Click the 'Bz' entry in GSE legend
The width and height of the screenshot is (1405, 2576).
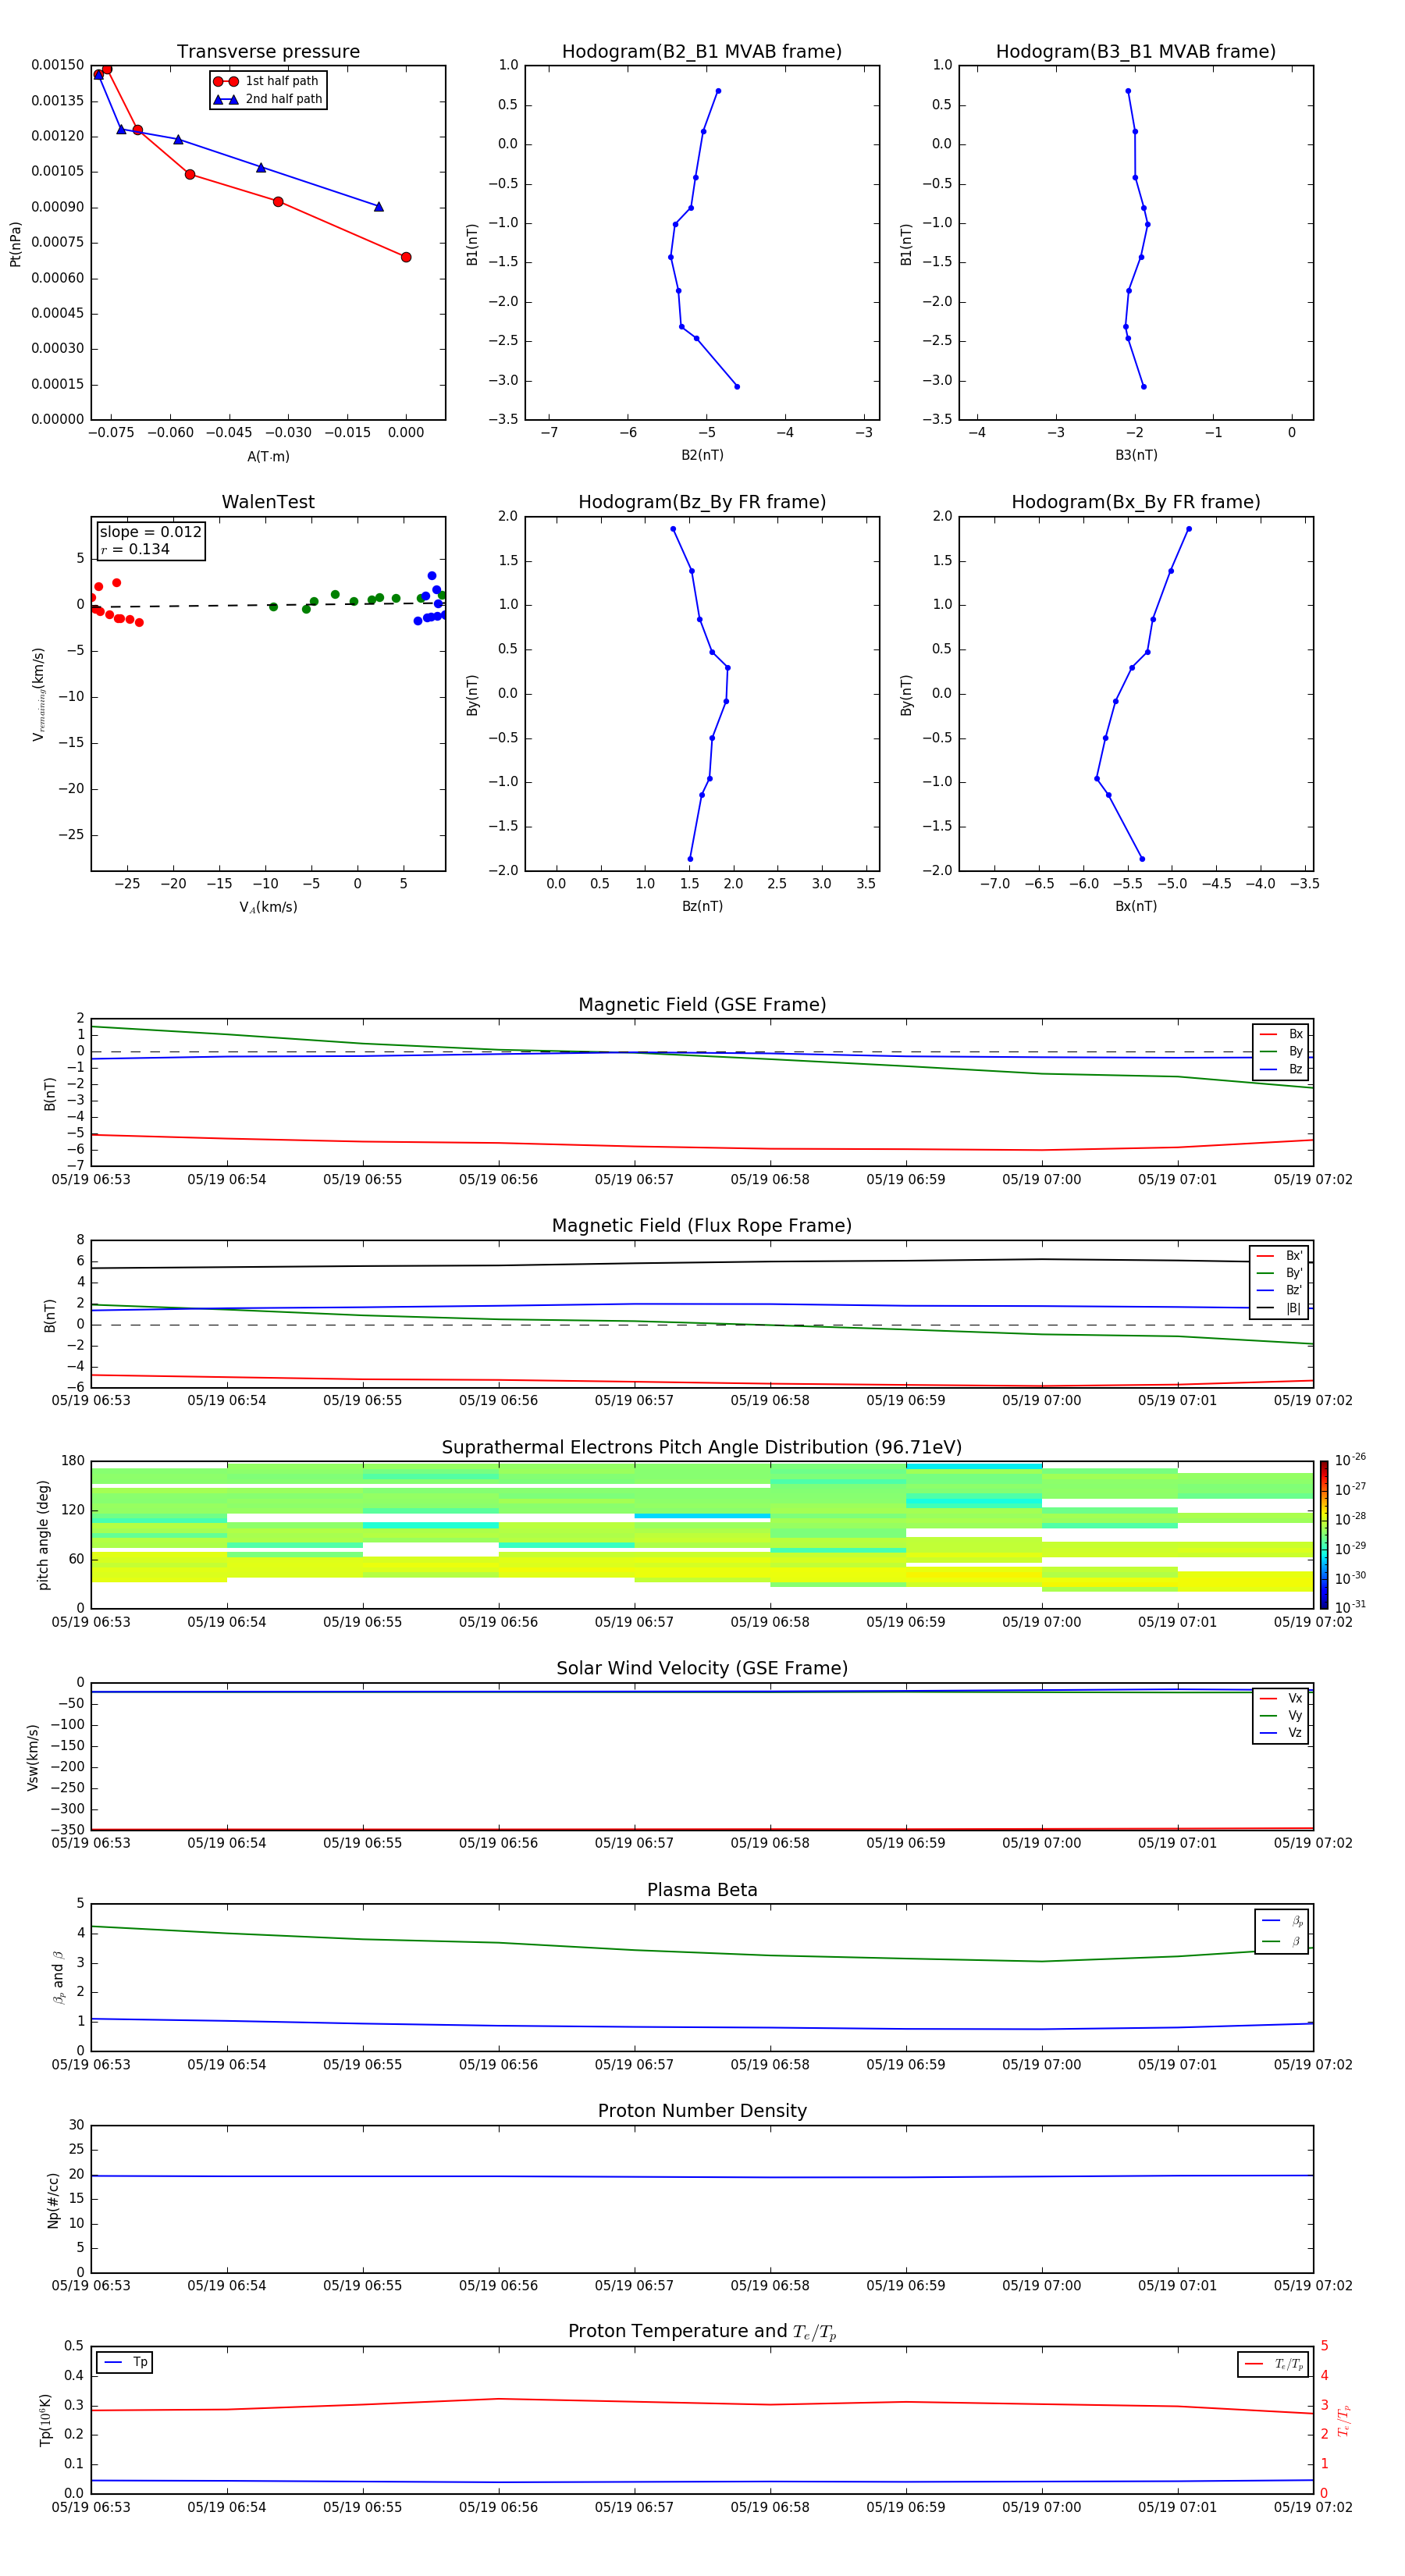point(1281,1069)
